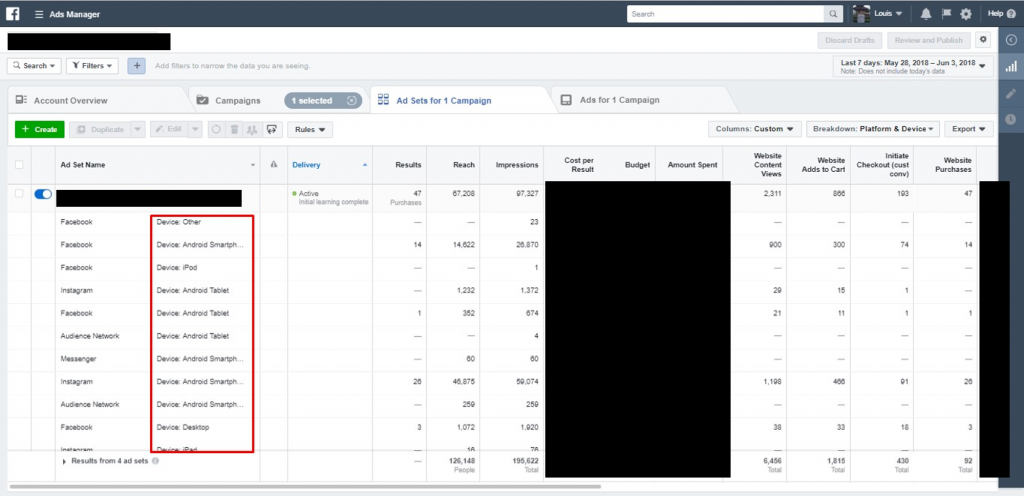Open the charts view in side rail

(1011, 66)
